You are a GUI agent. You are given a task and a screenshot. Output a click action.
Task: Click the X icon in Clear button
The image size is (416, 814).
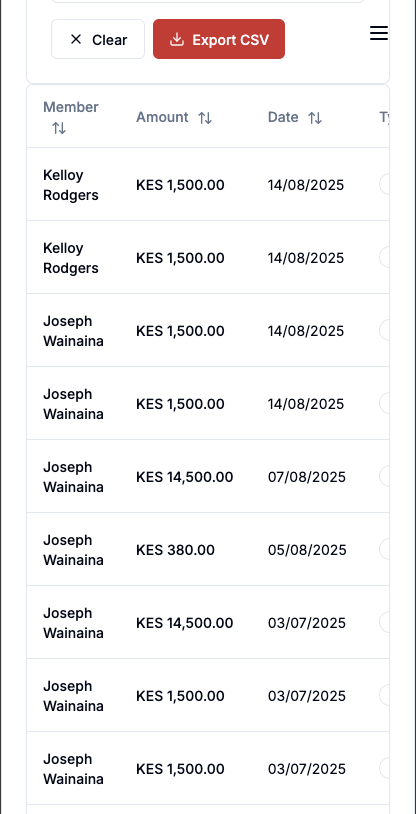point(76,39)
